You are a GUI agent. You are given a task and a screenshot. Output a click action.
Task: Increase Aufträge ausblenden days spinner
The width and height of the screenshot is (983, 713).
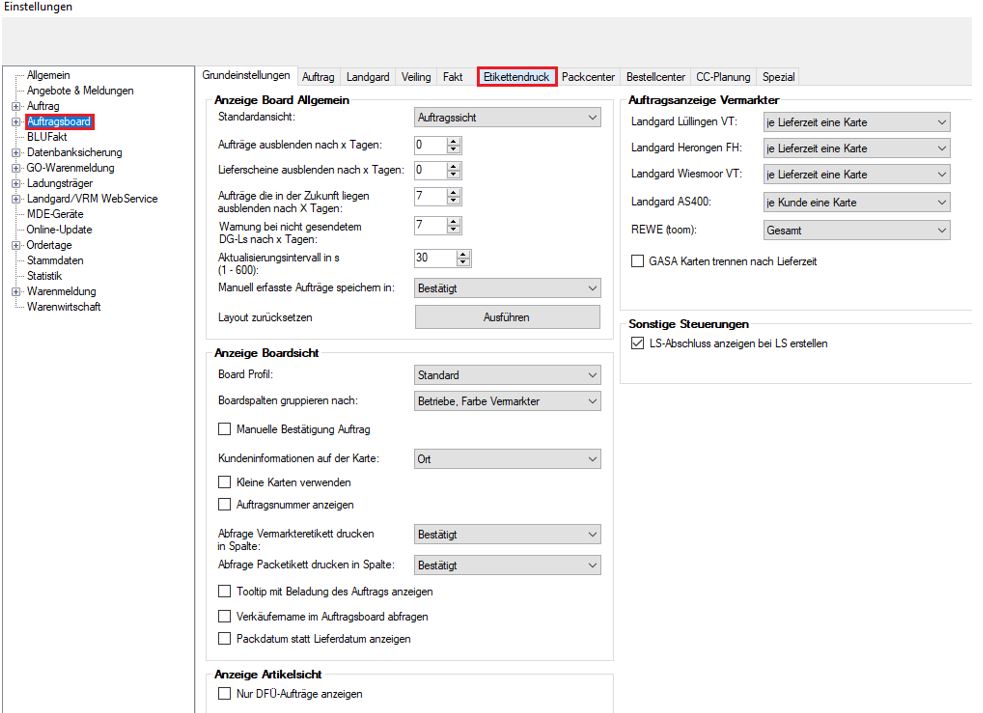click(x=452, y=141)
